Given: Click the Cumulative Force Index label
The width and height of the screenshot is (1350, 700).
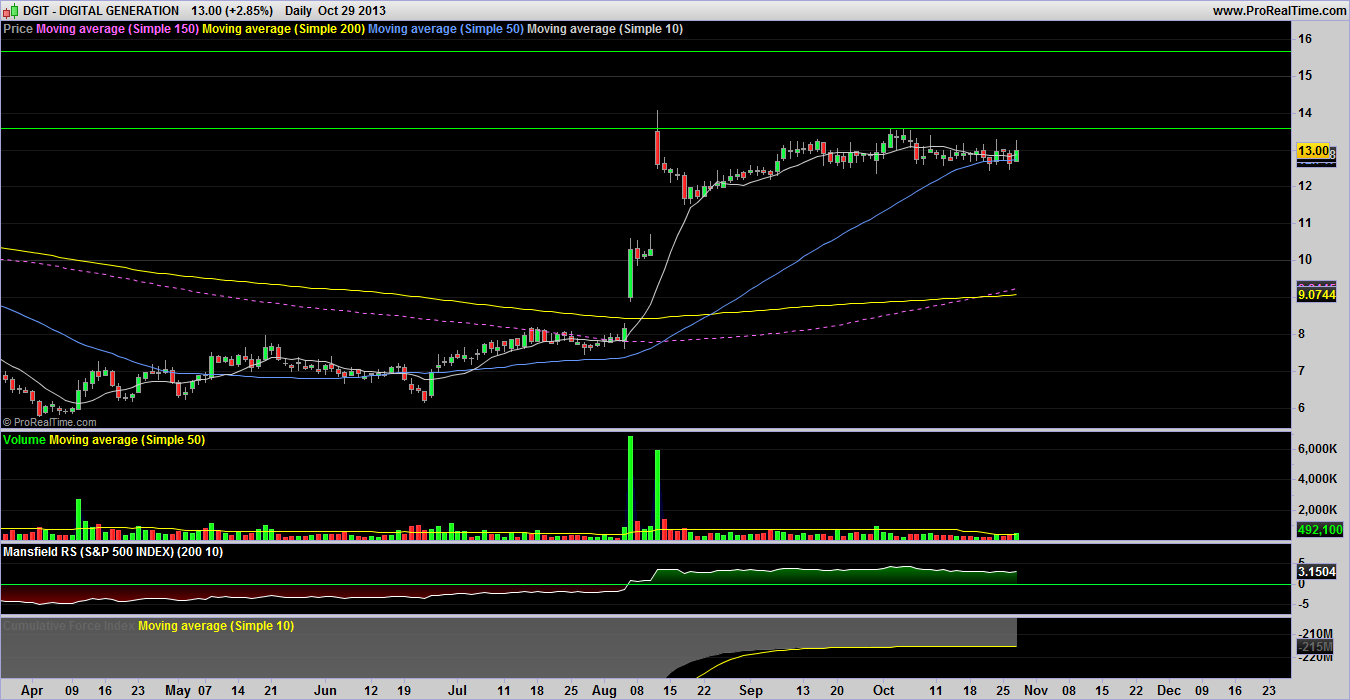Looking at the screenshot, I should pos(68,626).
